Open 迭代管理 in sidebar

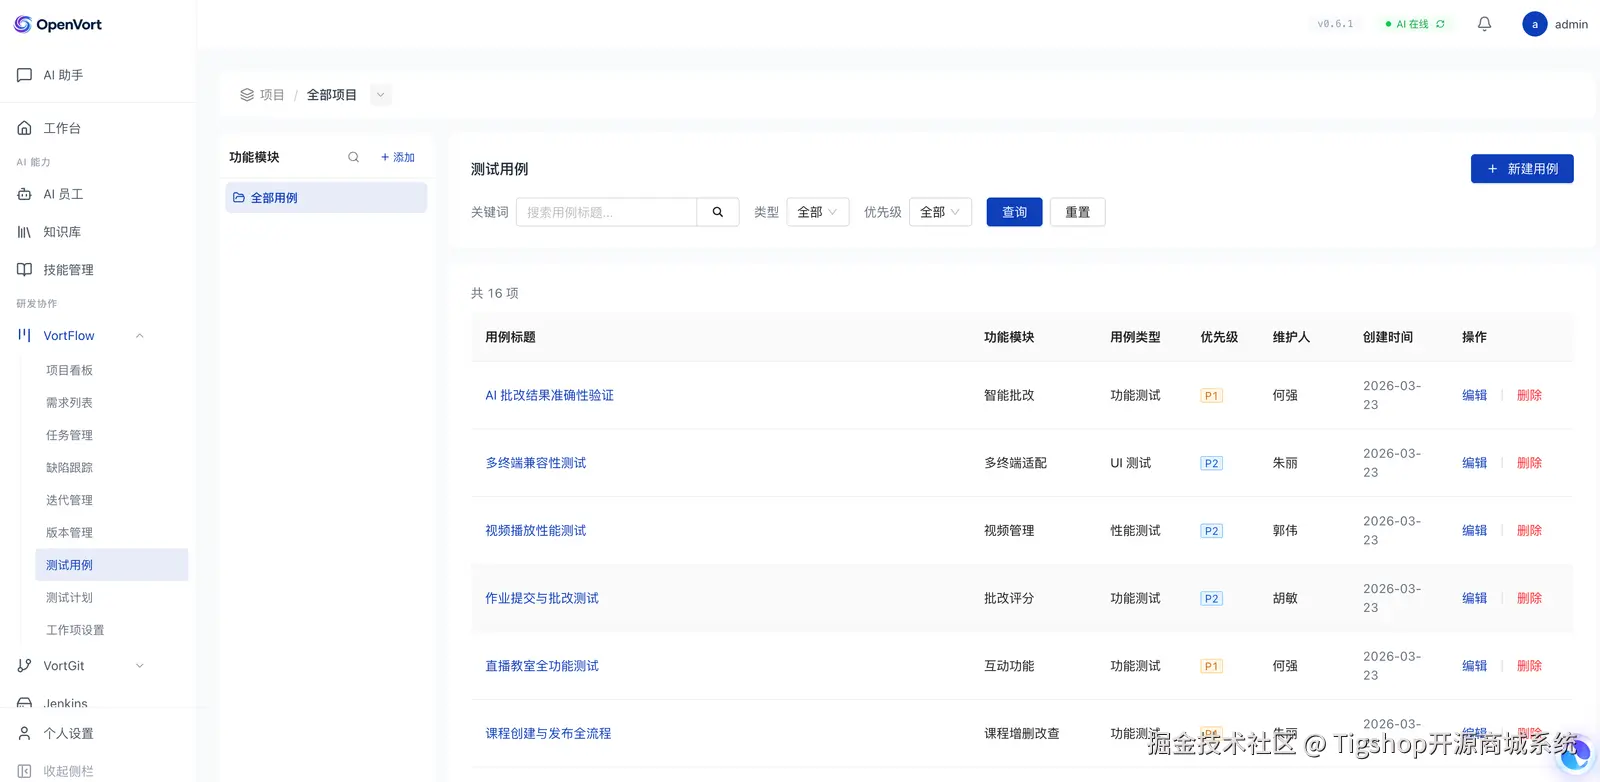(69, 500)
